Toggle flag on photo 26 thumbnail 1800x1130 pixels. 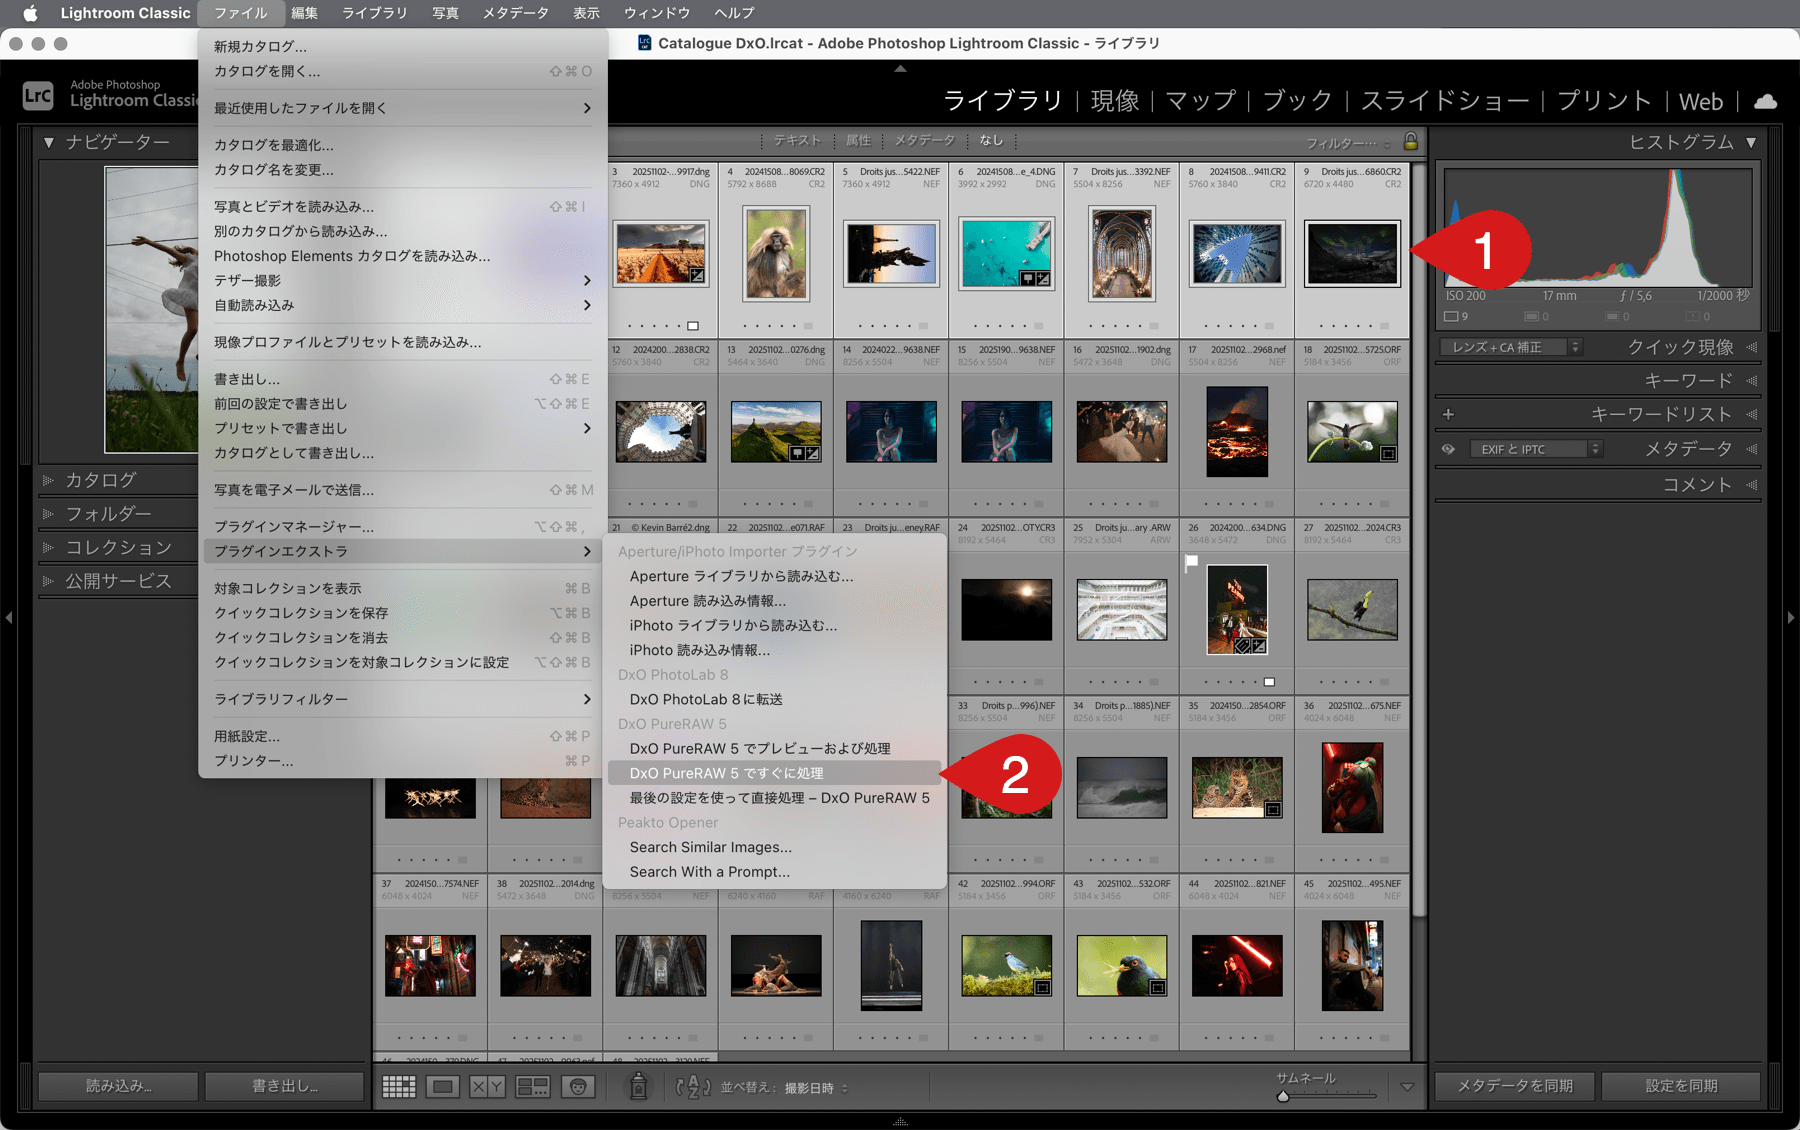[1191, 563]
